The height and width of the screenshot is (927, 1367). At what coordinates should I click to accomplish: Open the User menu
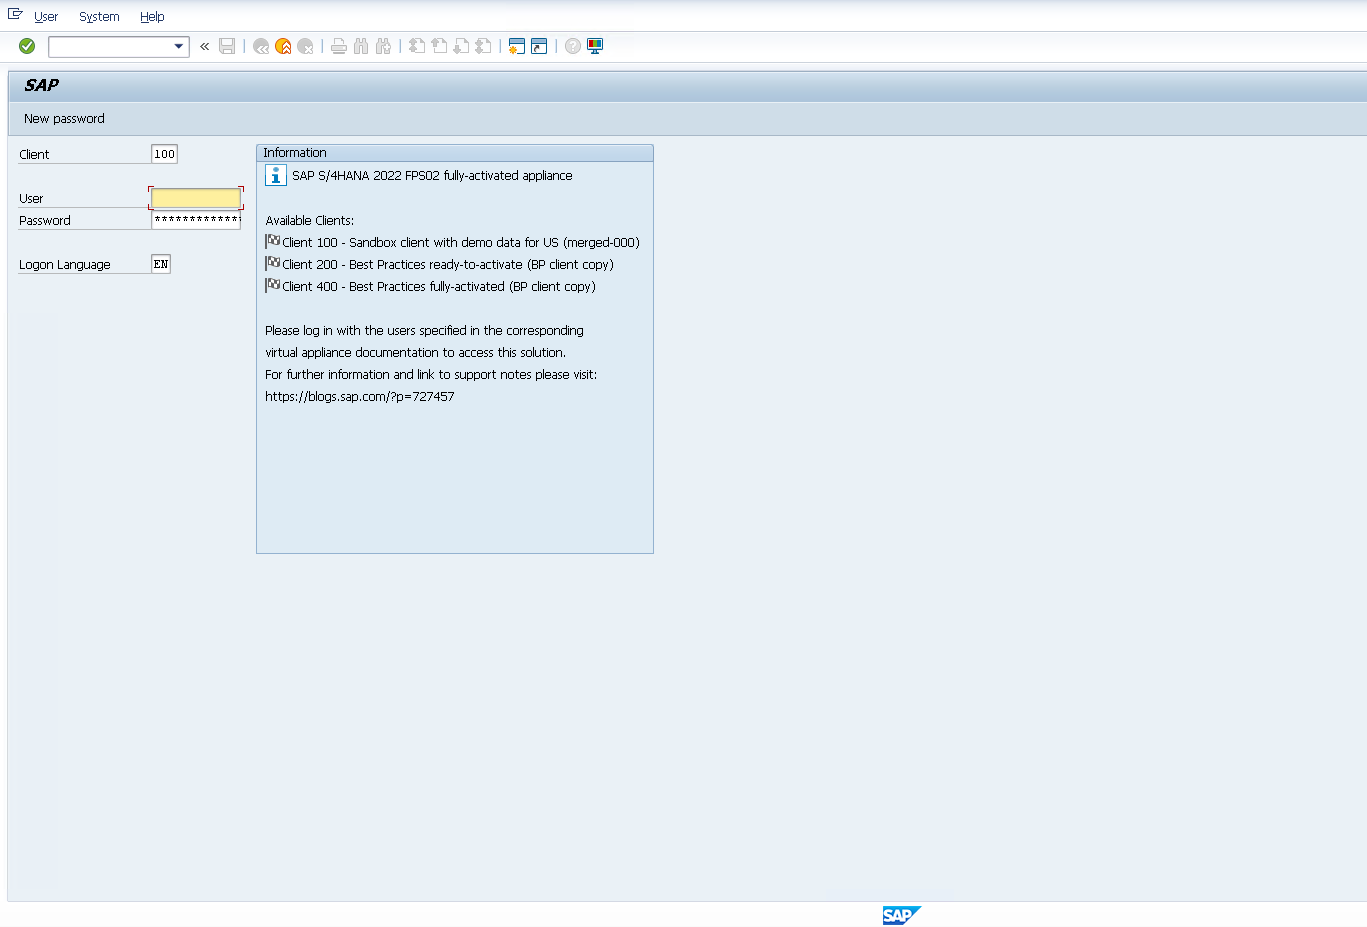click(46, 17)
